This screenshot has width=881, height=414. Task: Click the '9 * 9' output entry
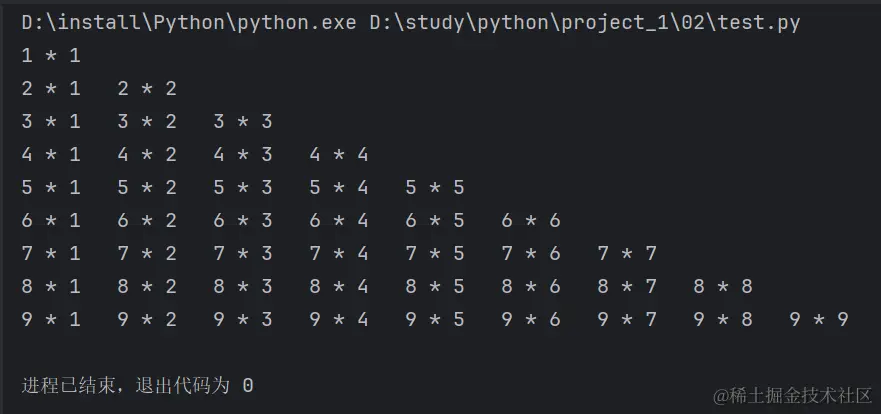click(819, 320)
